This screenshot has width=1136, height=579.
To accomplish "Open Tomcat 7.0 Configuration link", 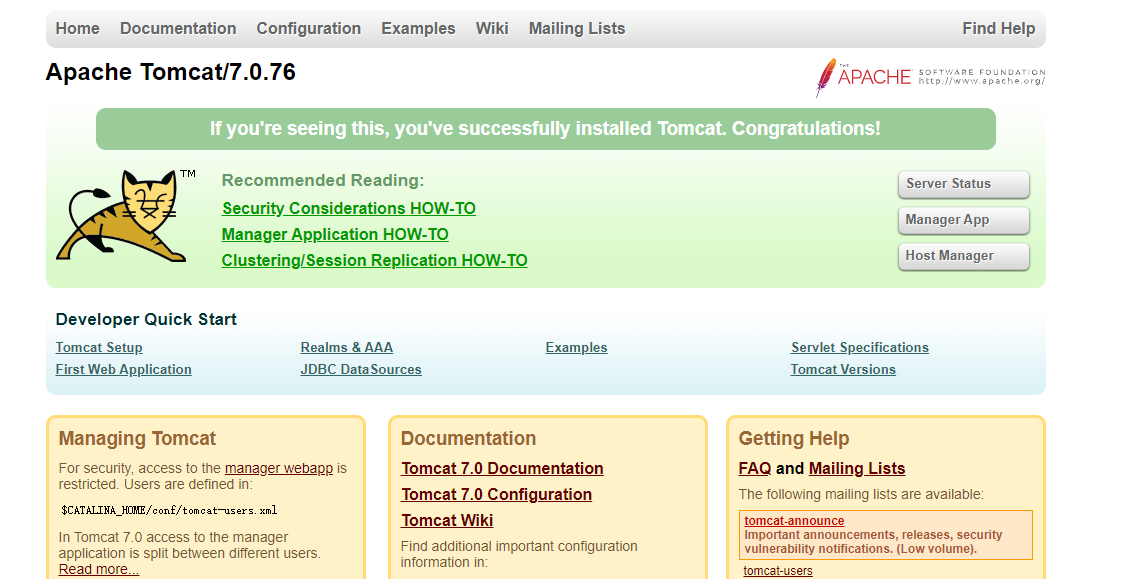I will pos(496,495).
